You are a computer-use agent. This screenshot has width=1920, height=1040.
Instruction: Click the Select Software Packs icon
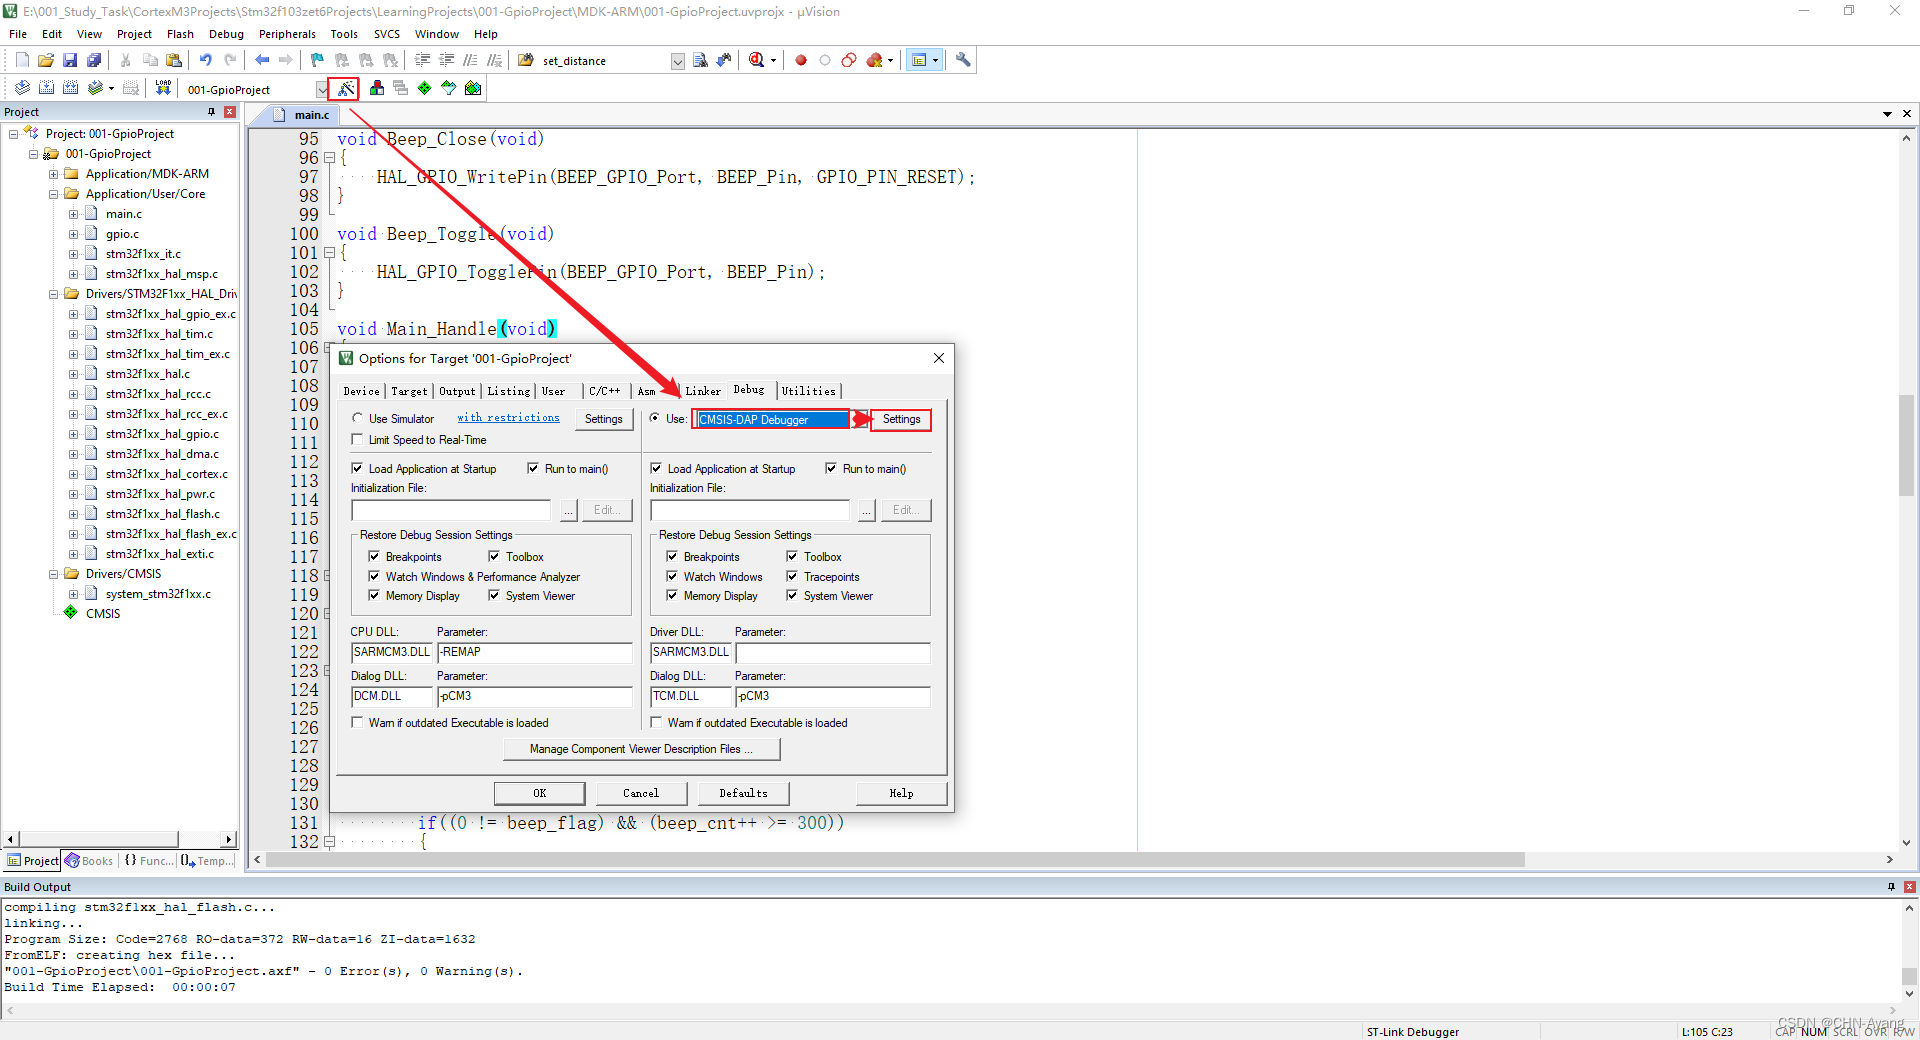point(449,88)
